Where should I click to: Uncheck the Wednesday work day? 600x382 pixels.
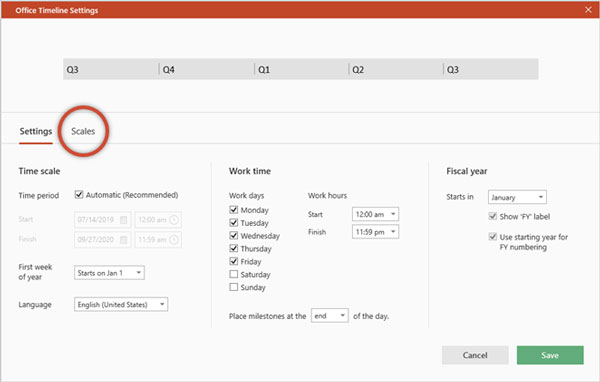click(233, 235)
